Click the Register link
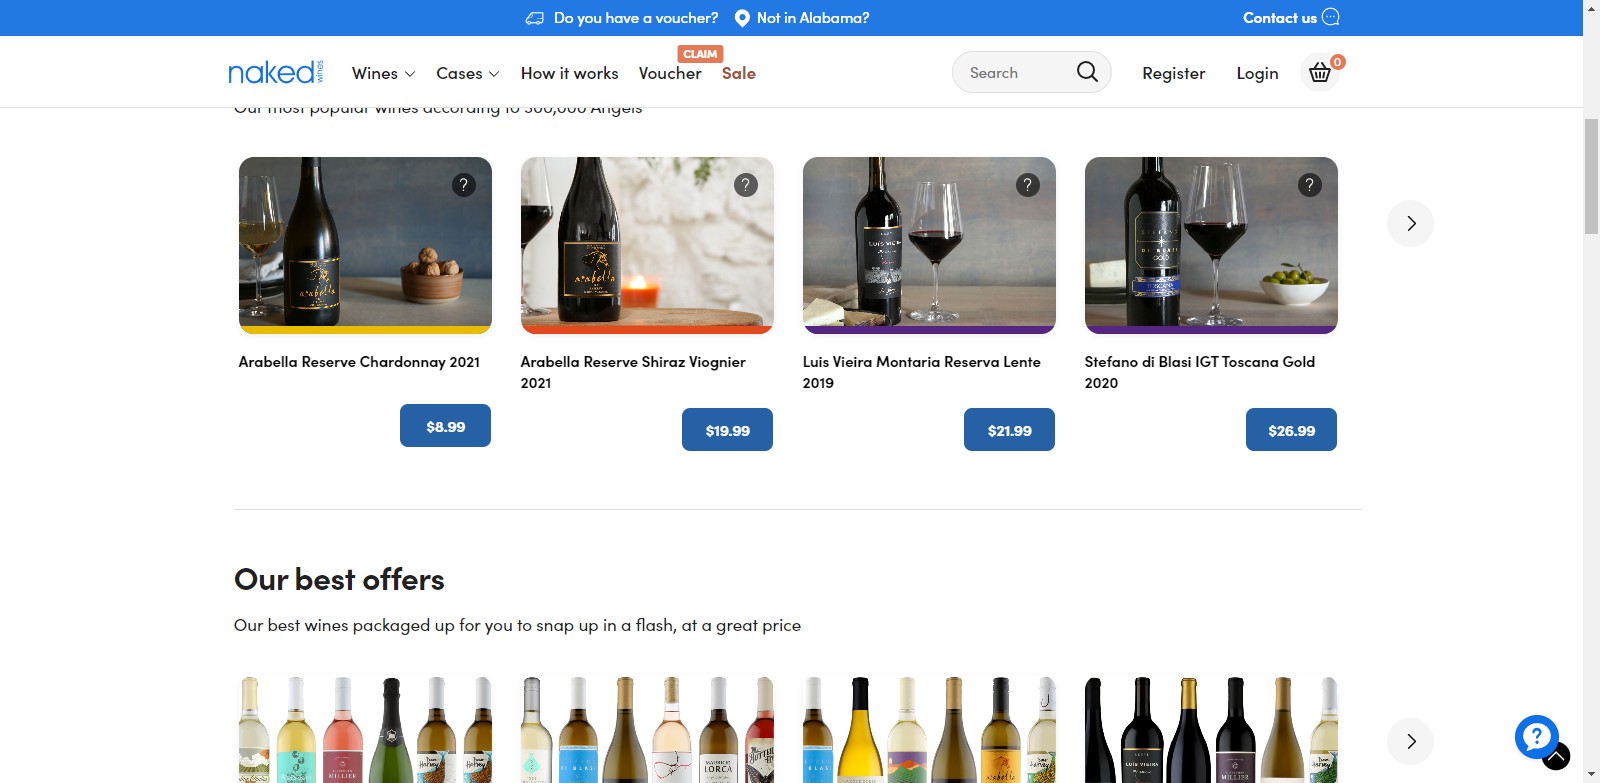 click(1173, 73)
